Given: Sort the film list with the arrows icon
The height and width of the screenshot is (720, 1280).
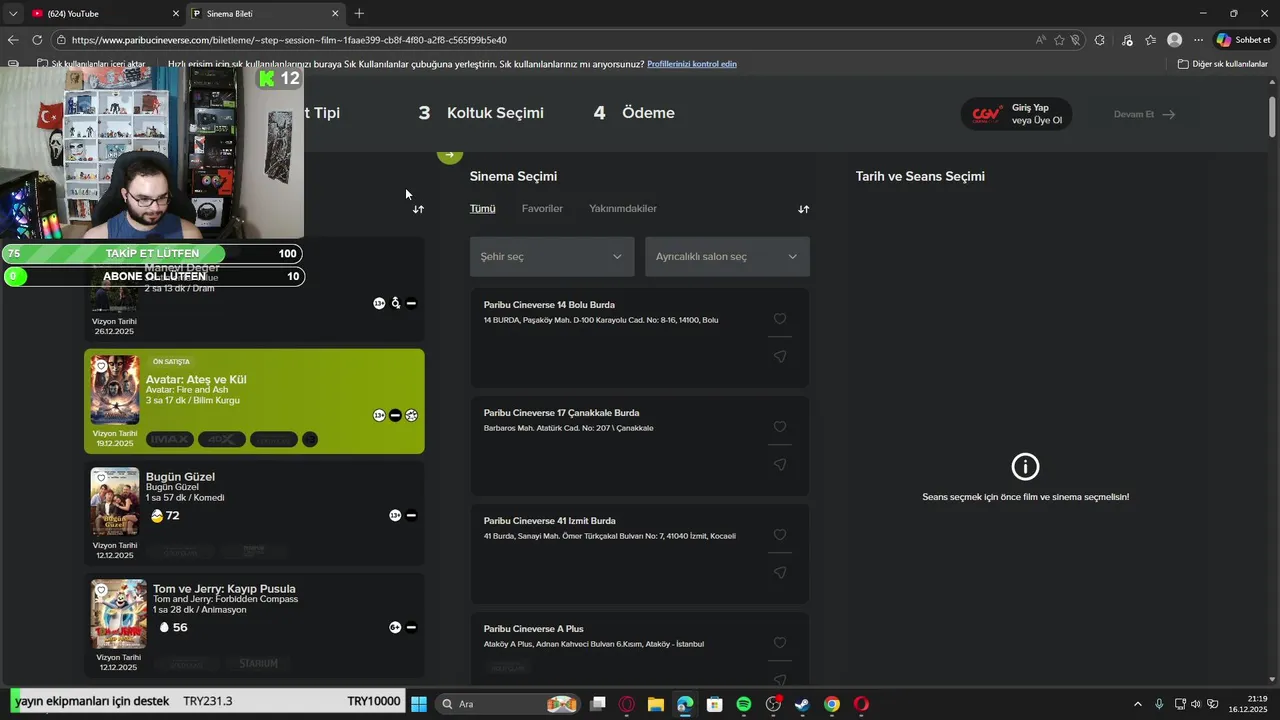Looking at the screenshot, I should click(x=418, y=209).
